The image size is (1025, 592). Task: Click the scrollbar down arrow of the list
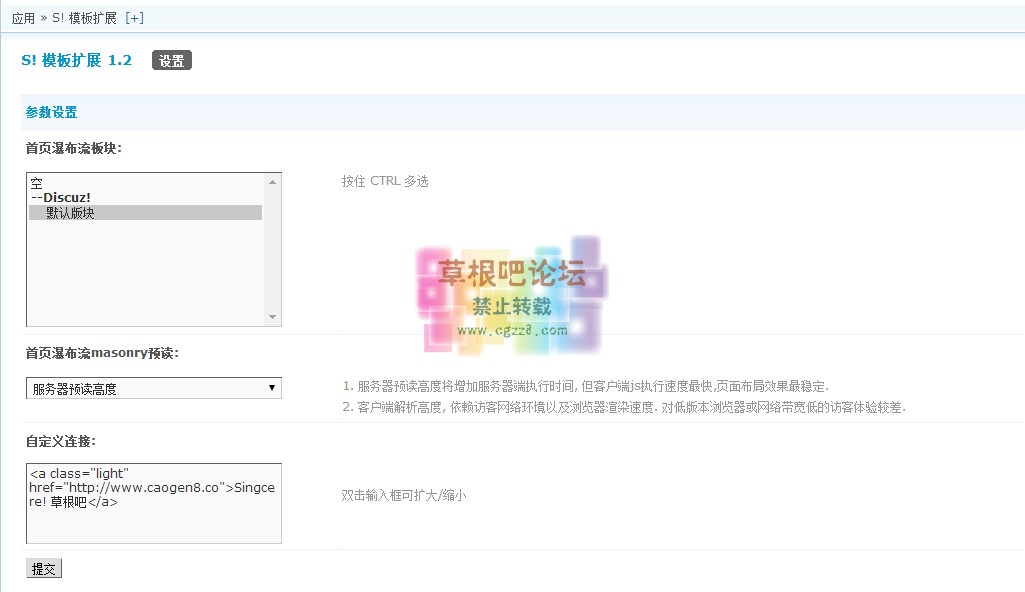272,317
